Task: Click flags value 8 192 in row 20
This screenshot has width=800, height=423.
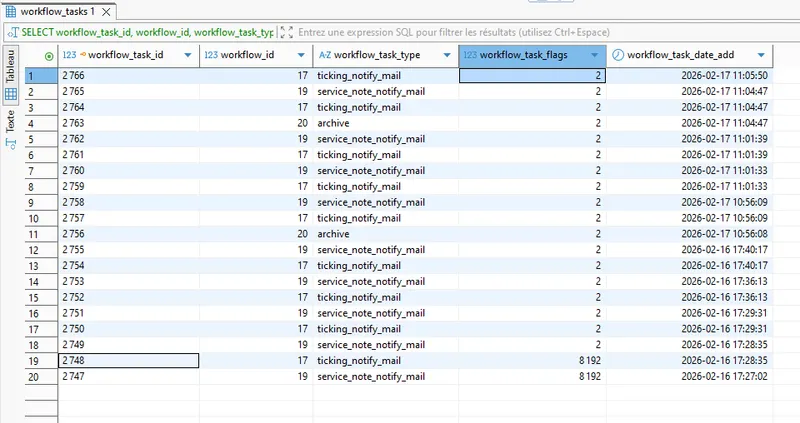Action: (533, 377)
